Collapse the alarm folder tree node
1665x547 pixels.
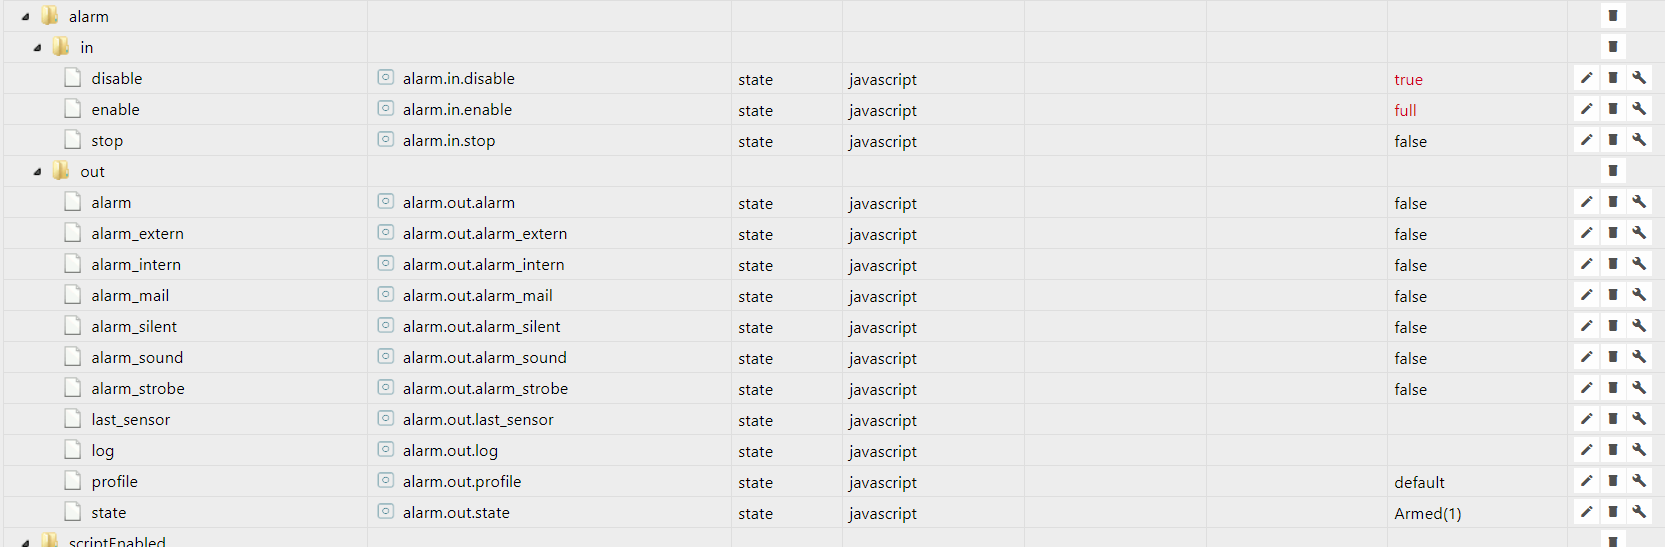[x=26, y=17]
